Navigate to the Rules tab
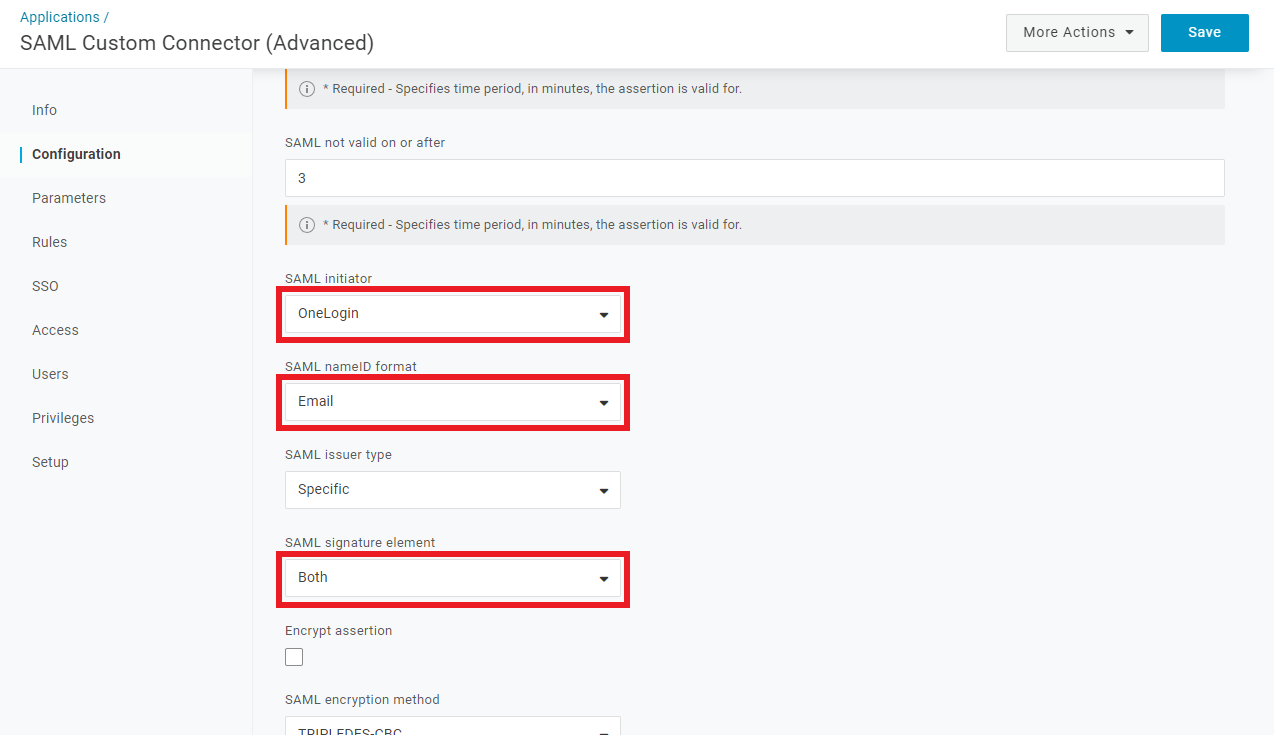 (x=50, y=242)
